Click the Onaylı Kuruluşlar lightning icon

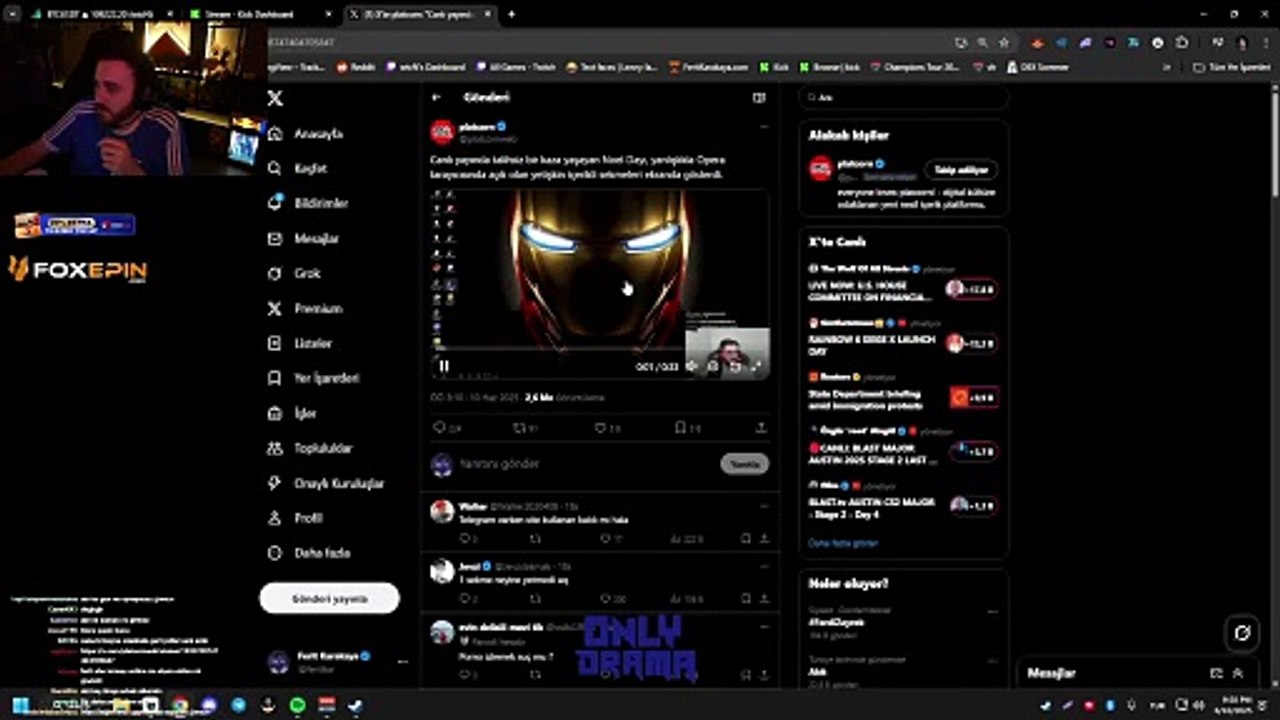pyautogui.click(x=275, y=483)
